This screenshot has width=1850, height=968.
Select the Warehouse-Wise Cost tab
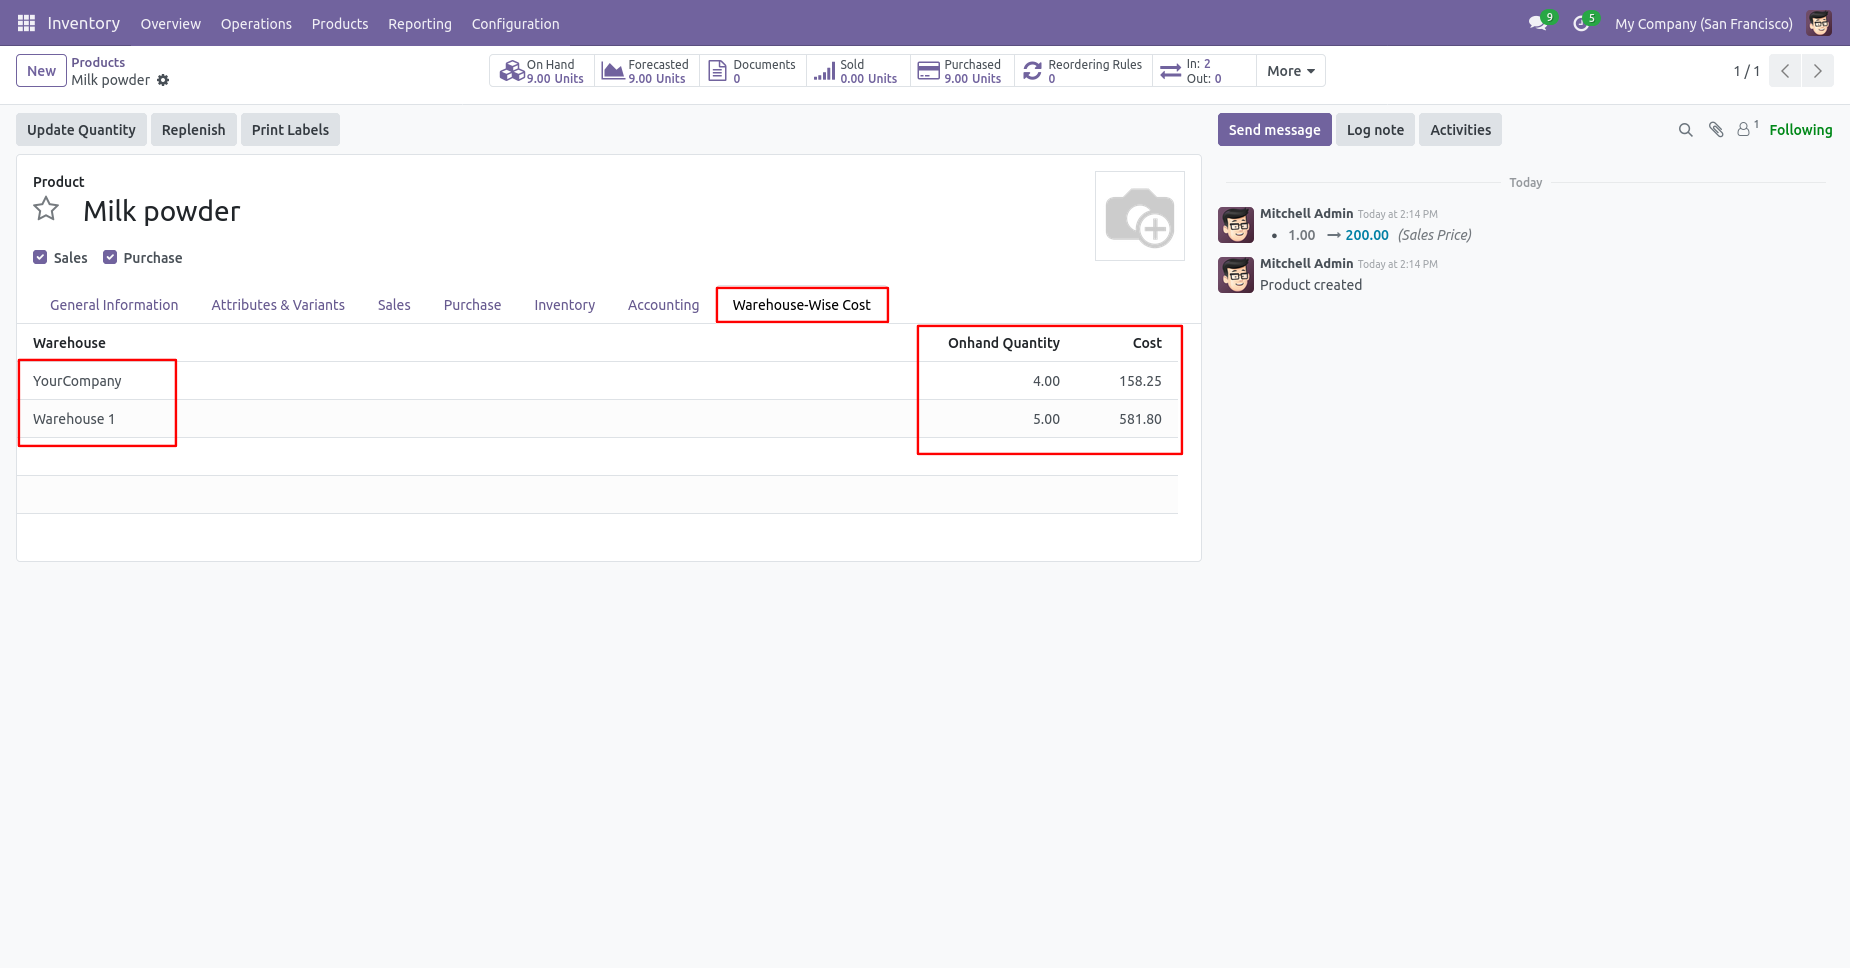[802, 305]
